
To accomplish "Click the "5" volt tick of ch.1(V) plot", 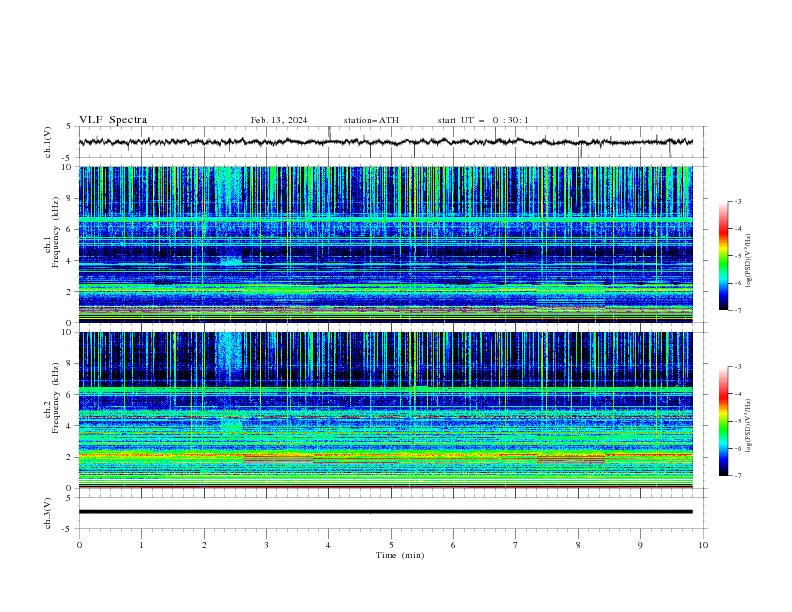I will [x=69, y=127].
